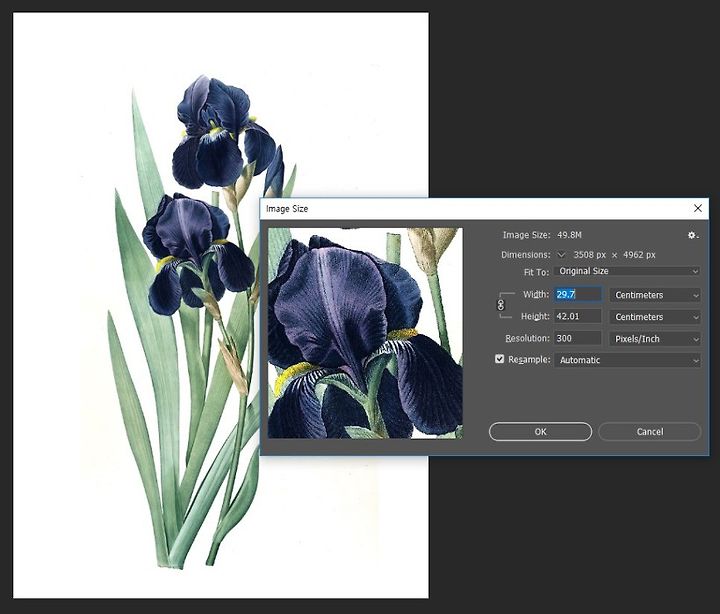Open the Resolution units dropdown
Viewport: 720px width, 614px height.
pyautogui.click(x=655, y=339)
